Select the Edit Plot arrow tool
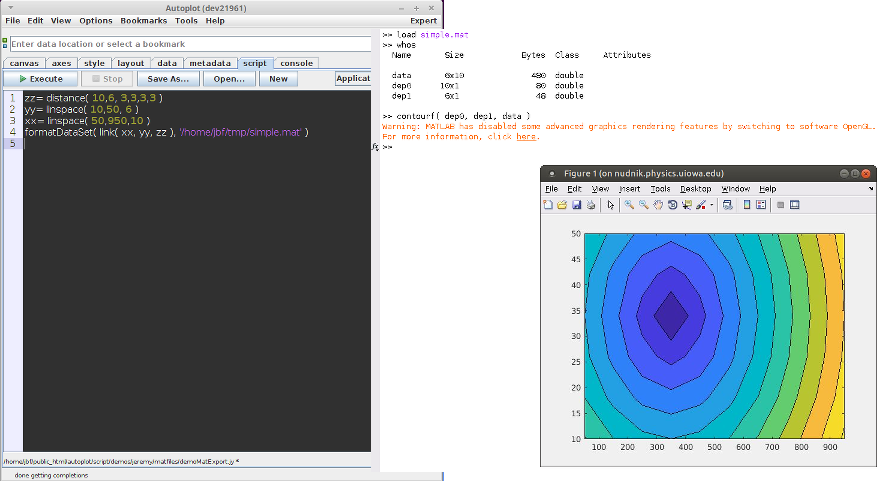 point(611,205)
